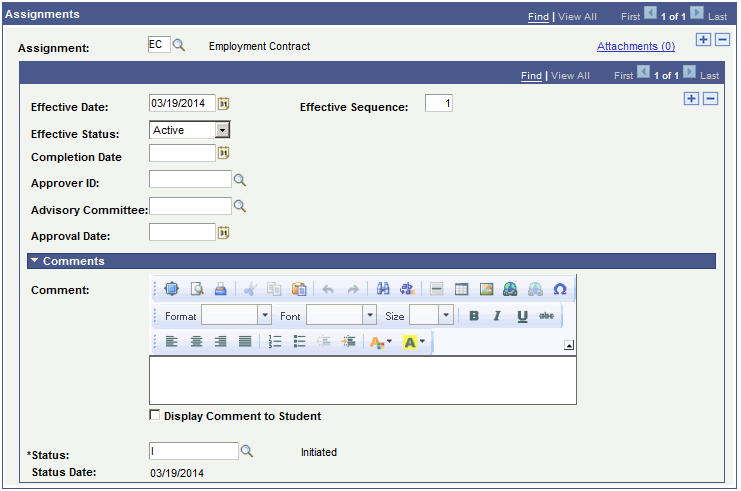Insert a horizontal line with toolbar icon
Image resolution: width=741 pixels, height=491 pixels.
coord(437,289)
